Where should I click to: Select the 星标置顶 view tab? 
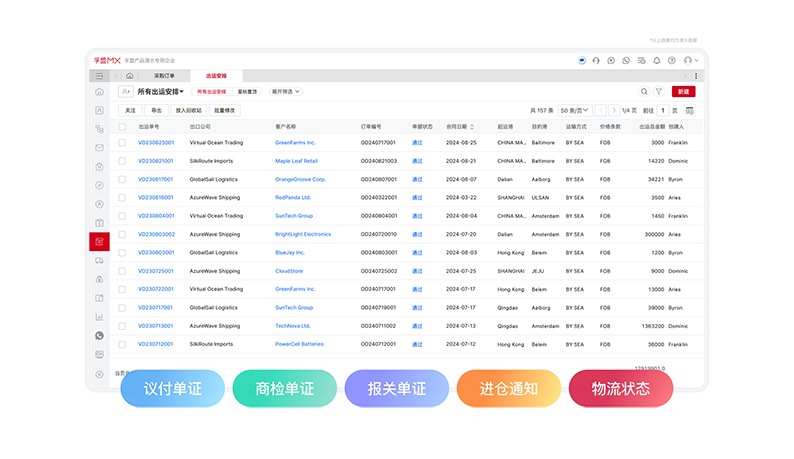coord(247,91)
